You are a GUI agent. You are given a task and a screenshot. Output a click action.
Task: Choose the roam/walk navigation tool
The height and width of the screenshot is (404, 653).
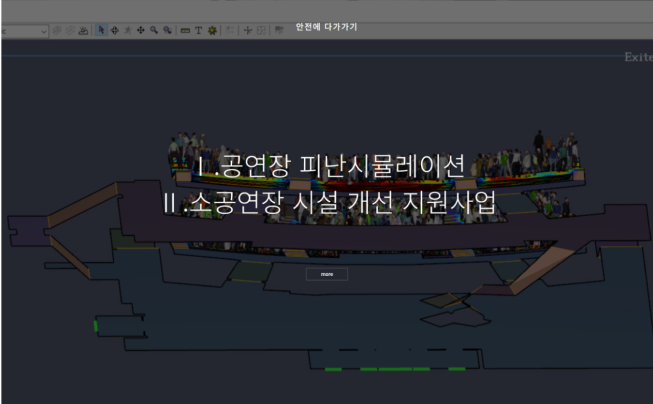pos(127,31)
